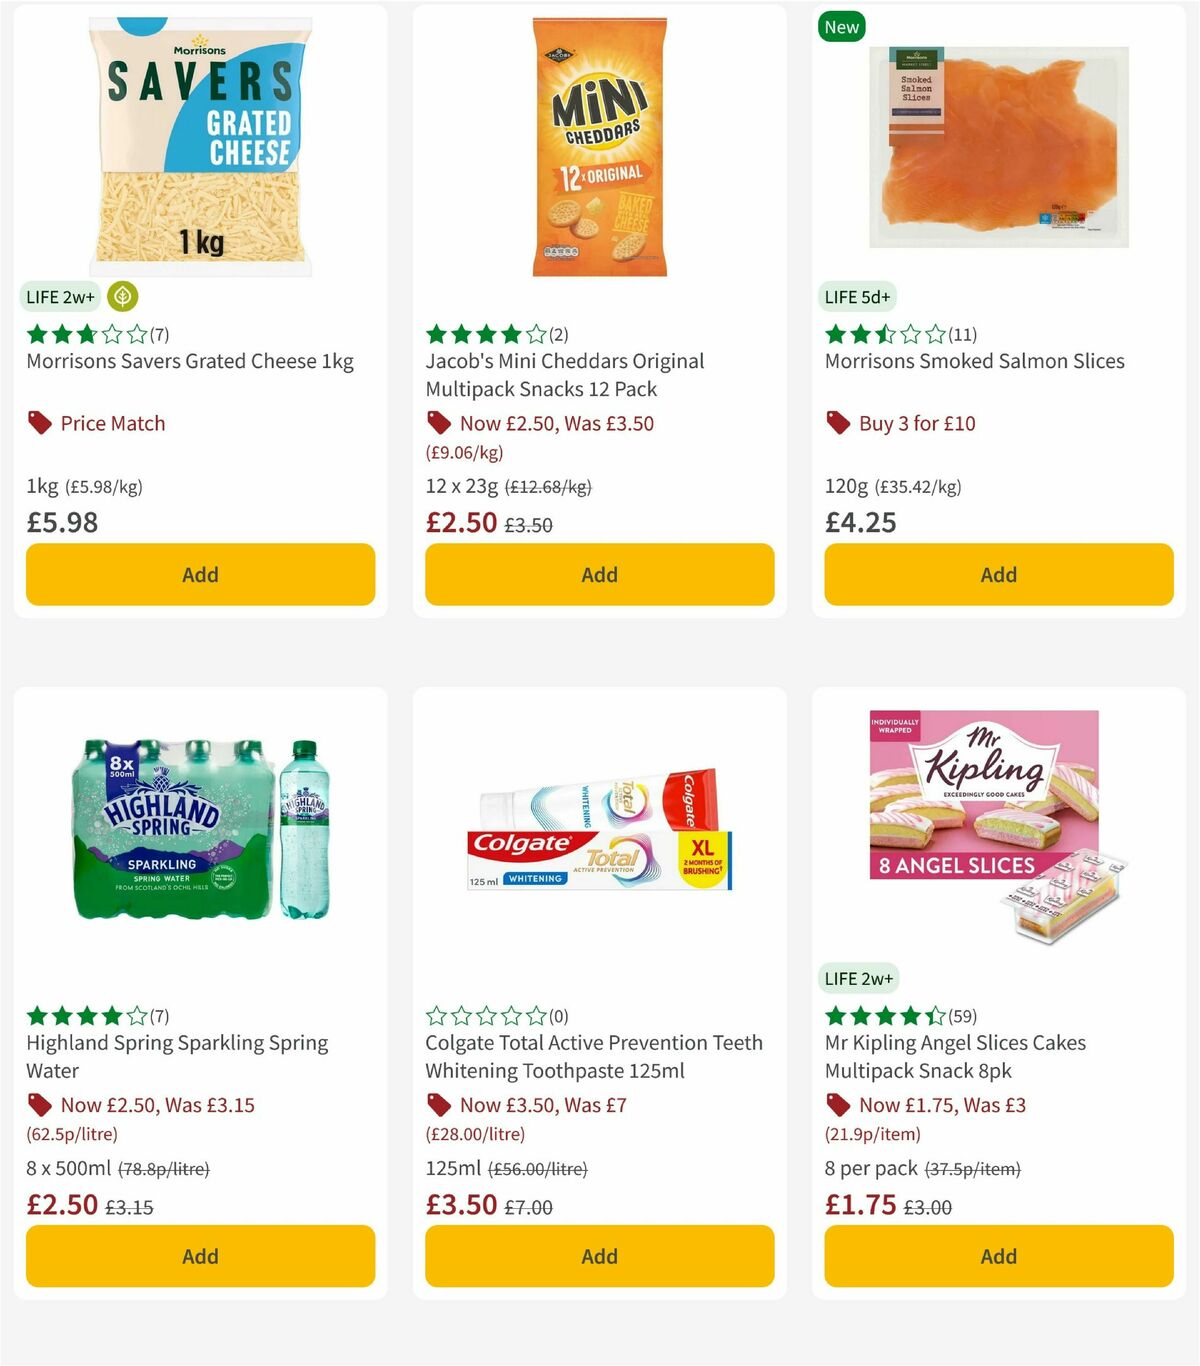Add Jacob's Mini Cheddars to trolley
The image size is (1200, 1366).
pos(599,575)
